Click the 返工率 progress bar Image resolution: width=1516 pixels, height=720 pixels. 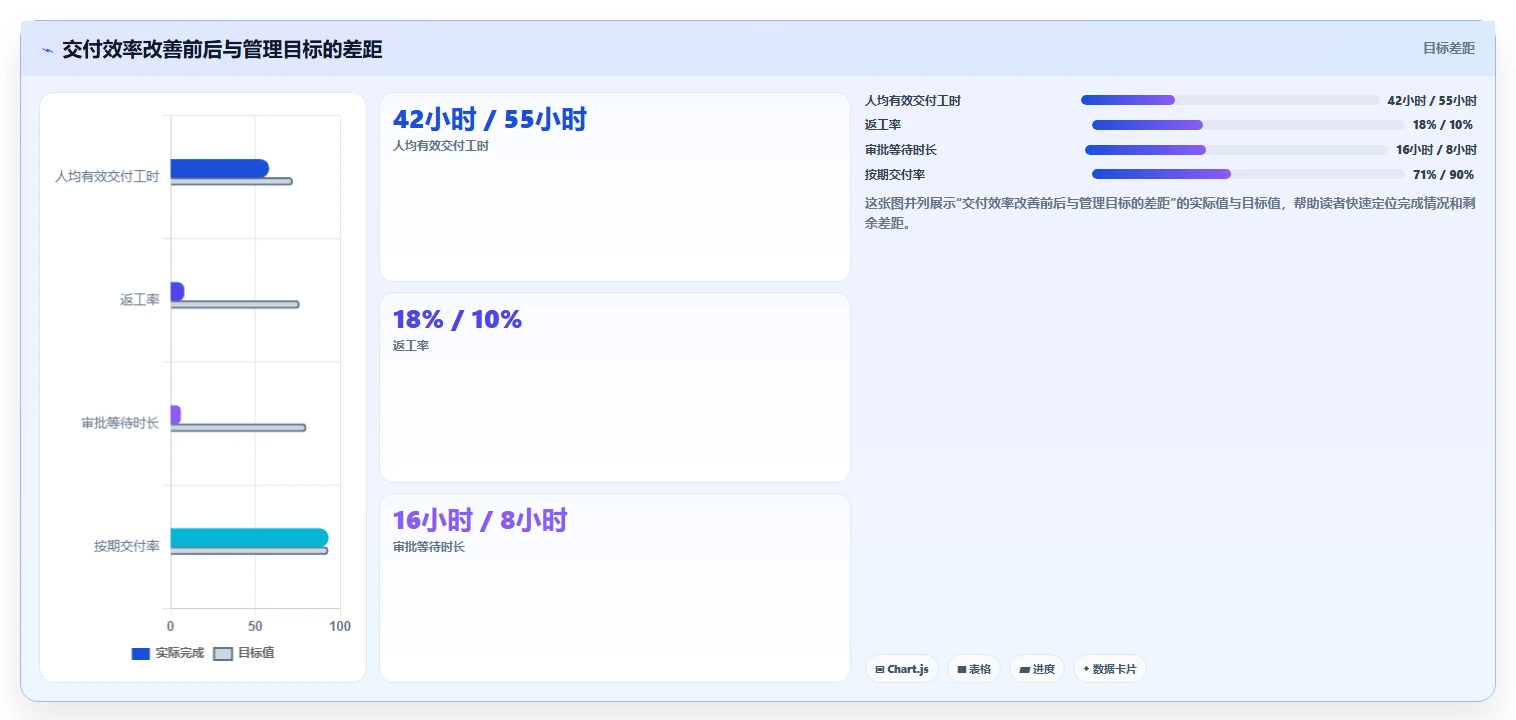tap(1248, 125)
